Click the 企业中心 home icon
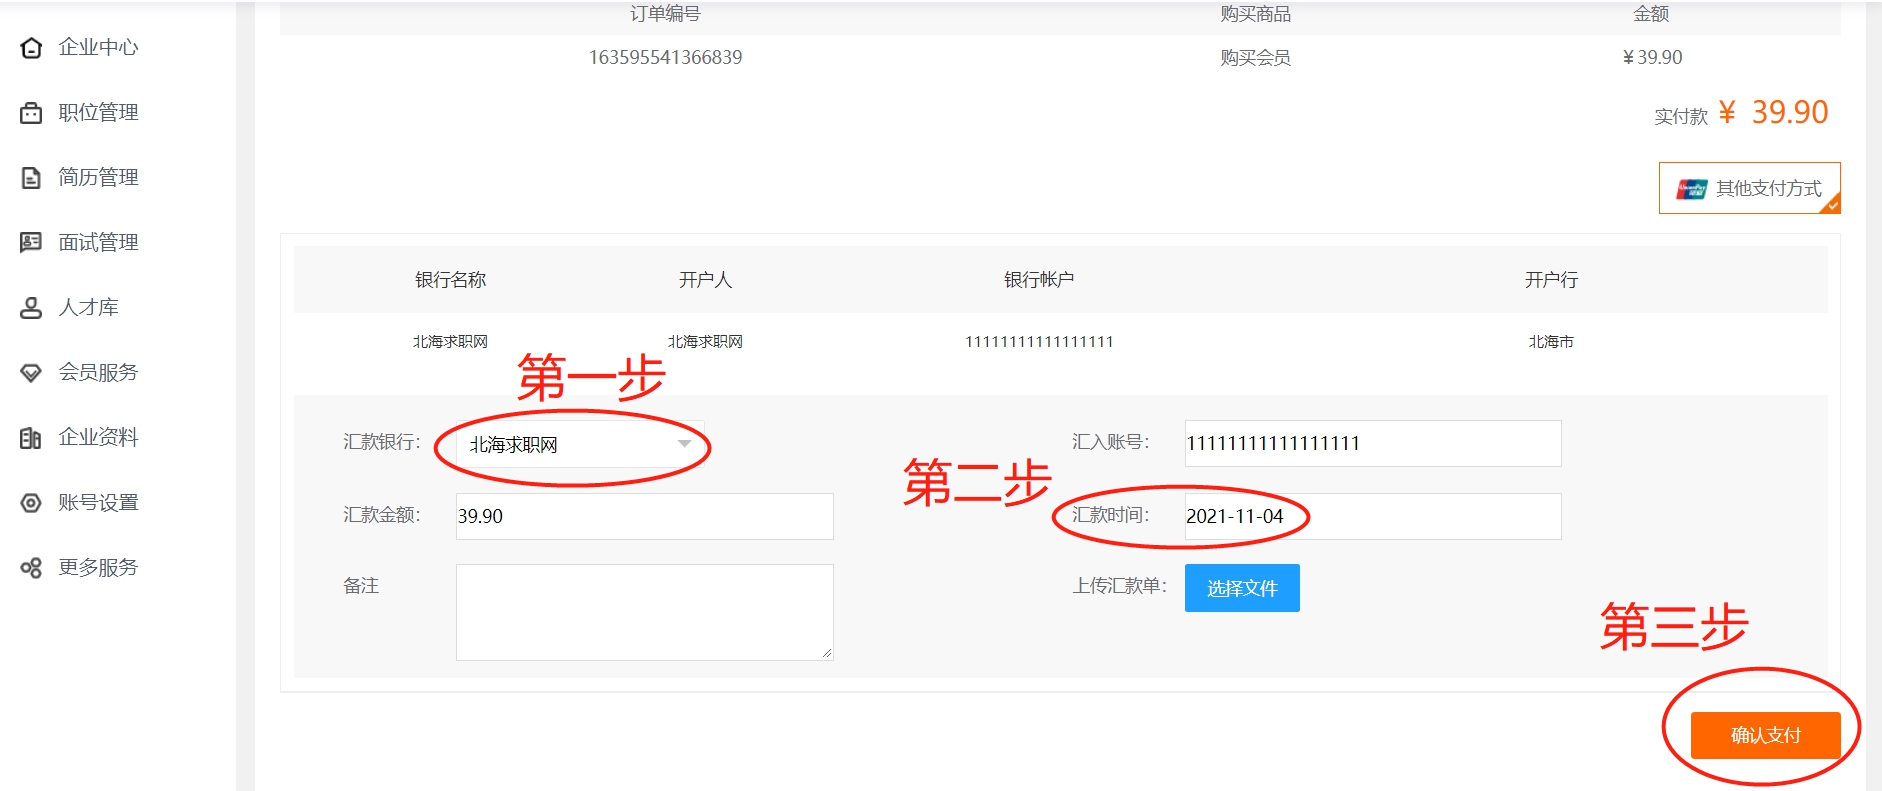Viewport: 1882px width, 791px height. pyautogui.click(x=31, y=48)
